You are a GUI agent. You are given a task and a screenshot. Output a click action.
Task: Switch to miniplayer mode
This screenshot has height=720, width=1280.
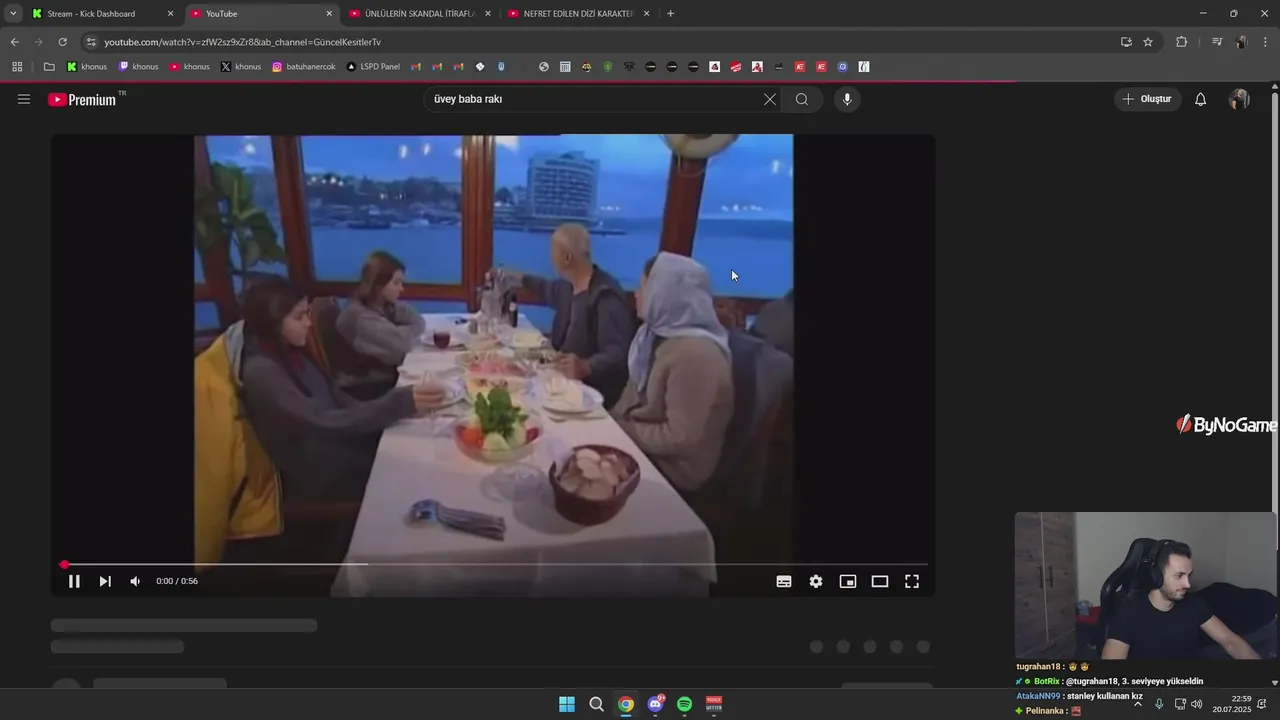[848, 581]
